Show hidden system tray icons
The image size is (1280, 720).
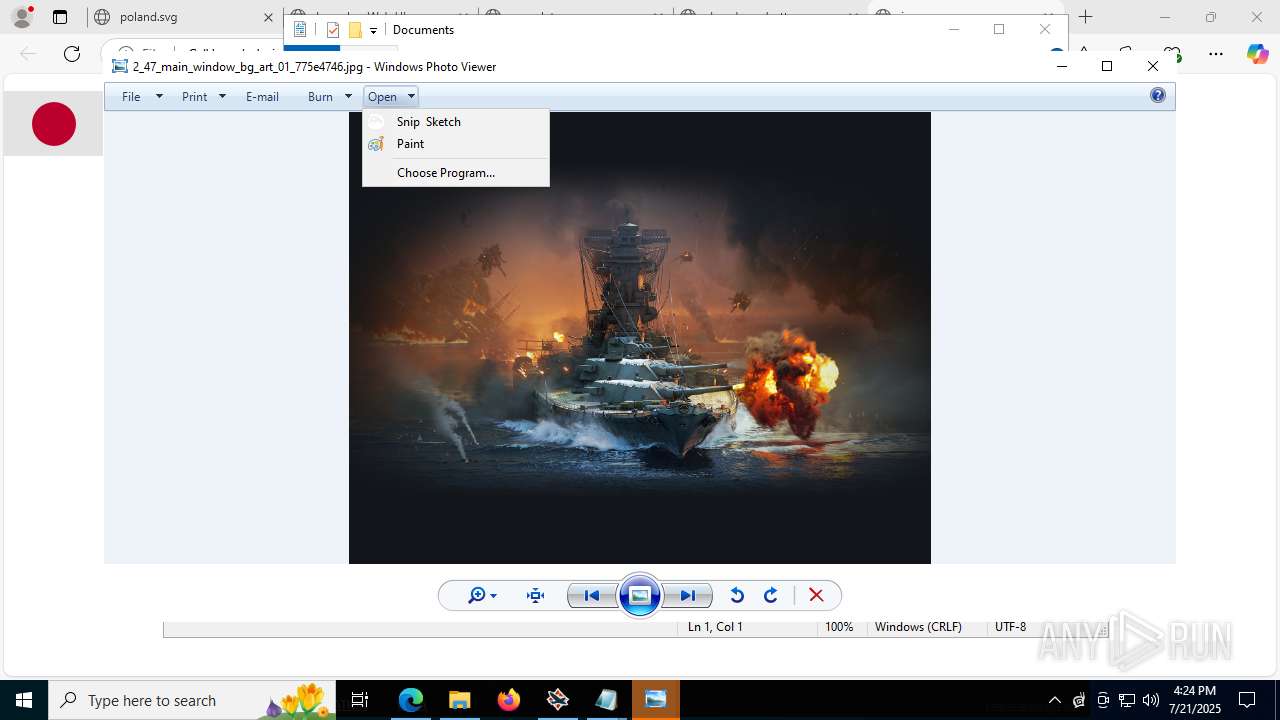click(x=1054, y=700)
